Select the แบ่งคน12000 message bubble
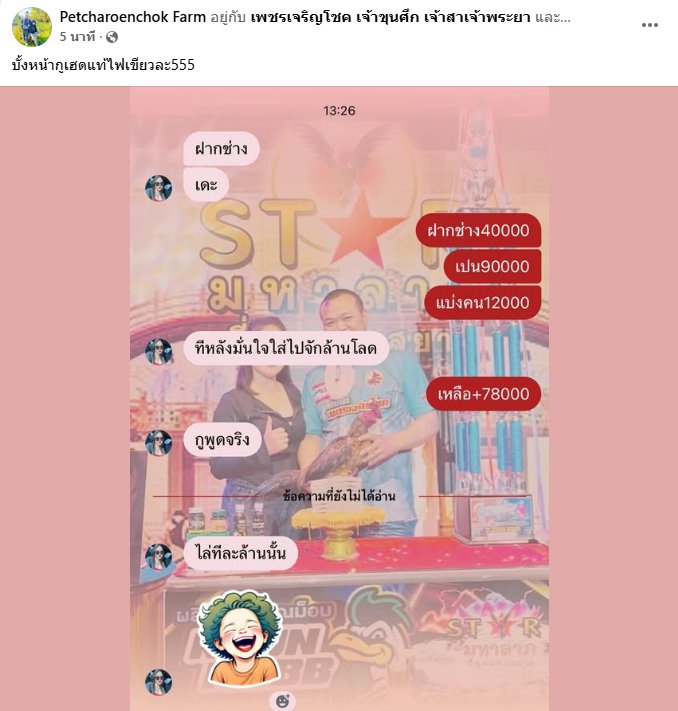This screenshot has width=678, height=711. tap(483, 302)
